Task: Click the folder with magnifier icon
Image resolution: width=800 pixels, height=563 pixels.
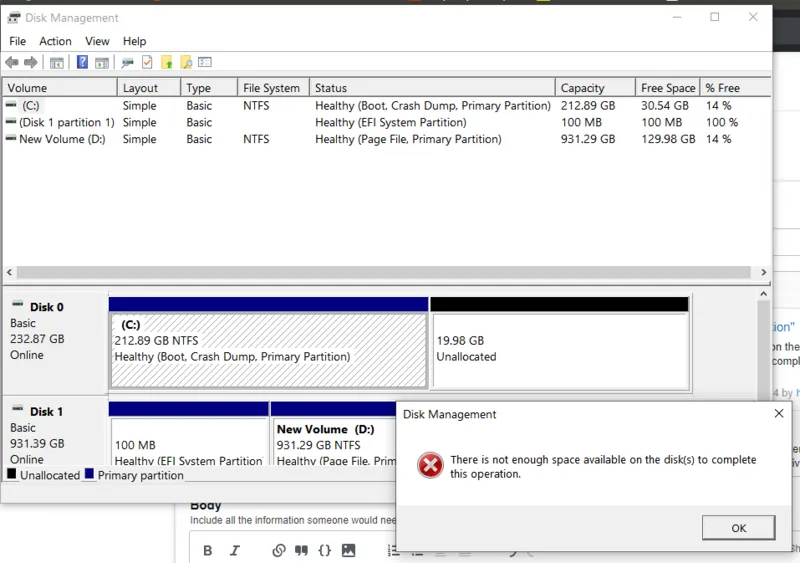Action: (186, 62)
